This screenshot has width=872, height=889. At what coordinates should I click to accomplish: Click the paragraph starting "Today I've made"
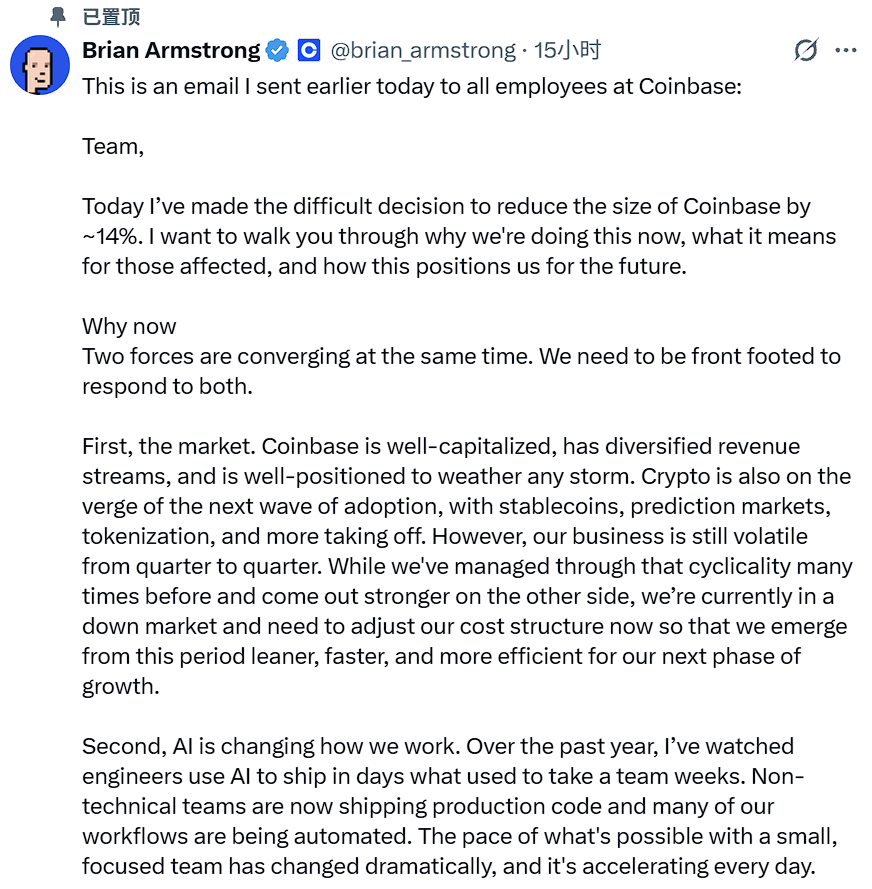click(x=459, y=236)
